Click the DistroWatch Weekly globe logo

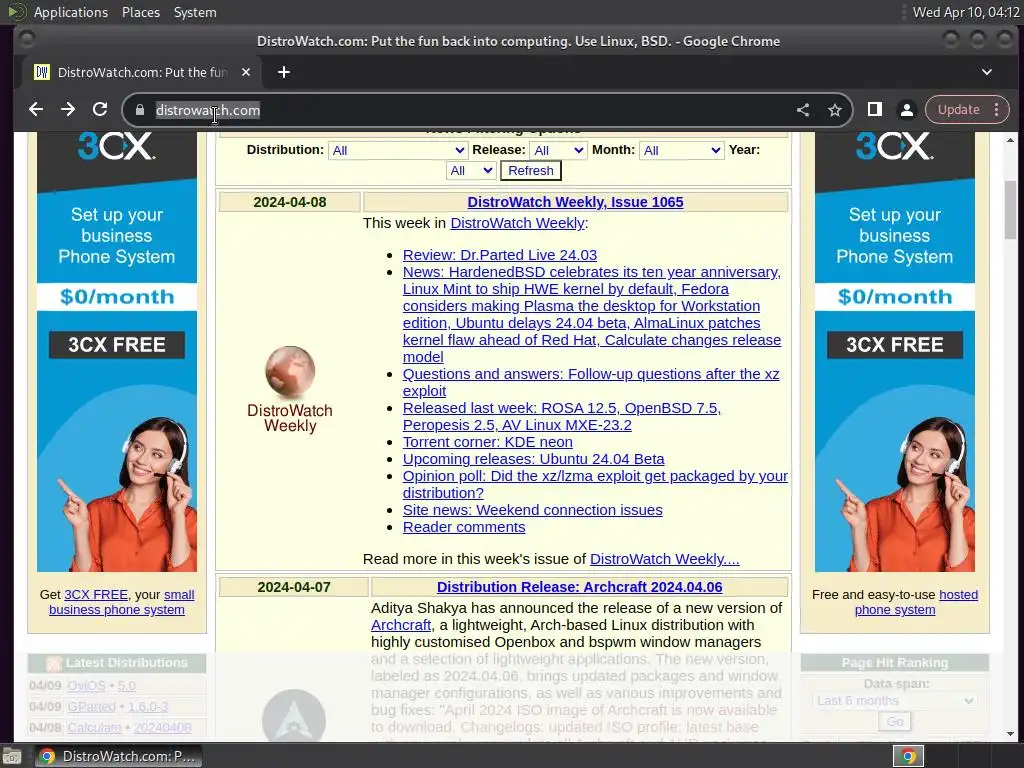coord(290,389)
